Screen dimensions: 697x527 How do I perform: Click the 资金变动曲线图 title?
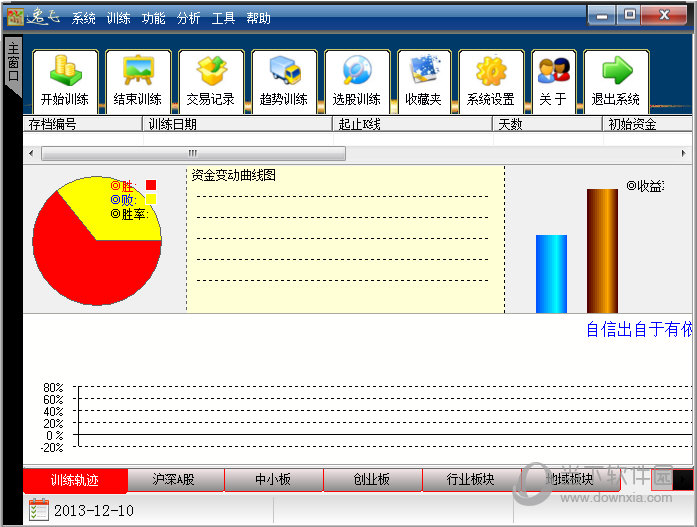point(233,175)
